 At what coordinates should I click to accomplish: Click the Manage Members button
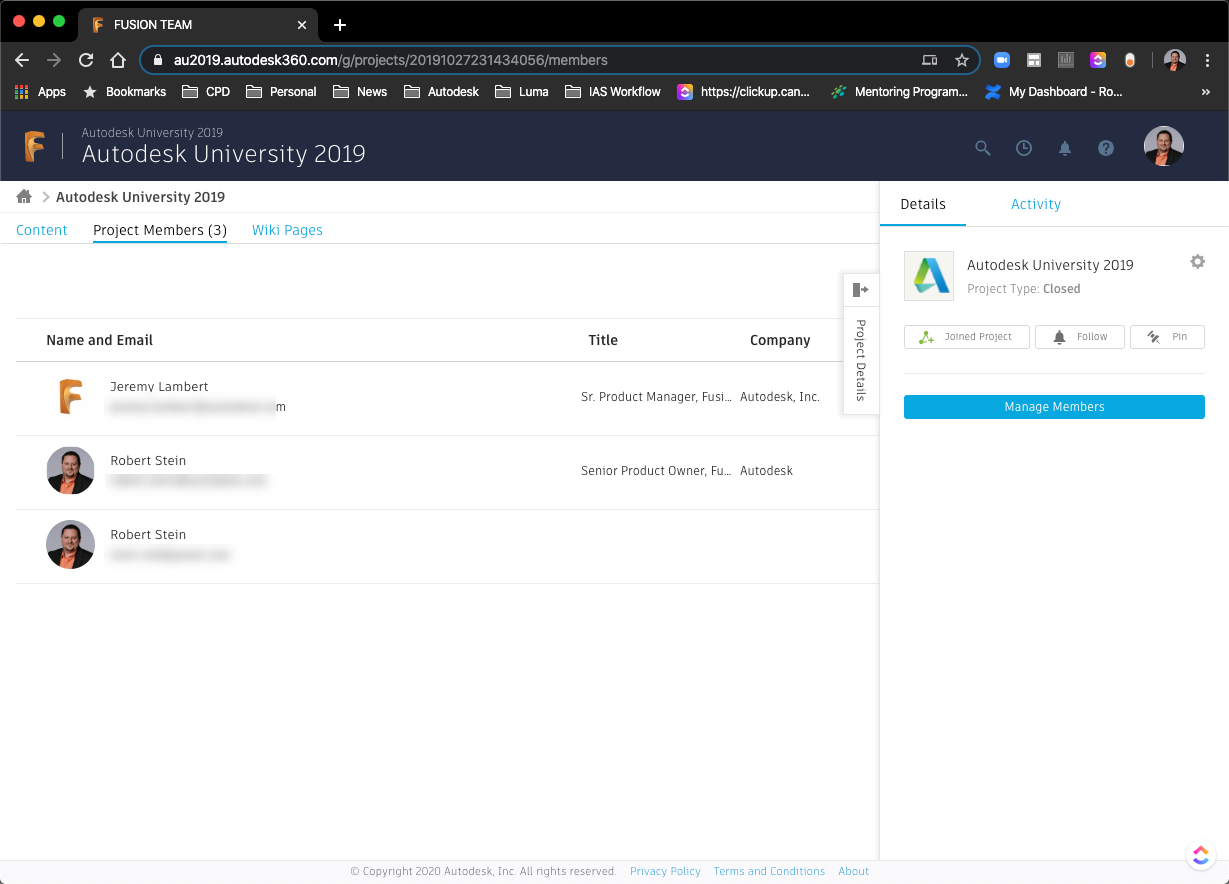1054,407
